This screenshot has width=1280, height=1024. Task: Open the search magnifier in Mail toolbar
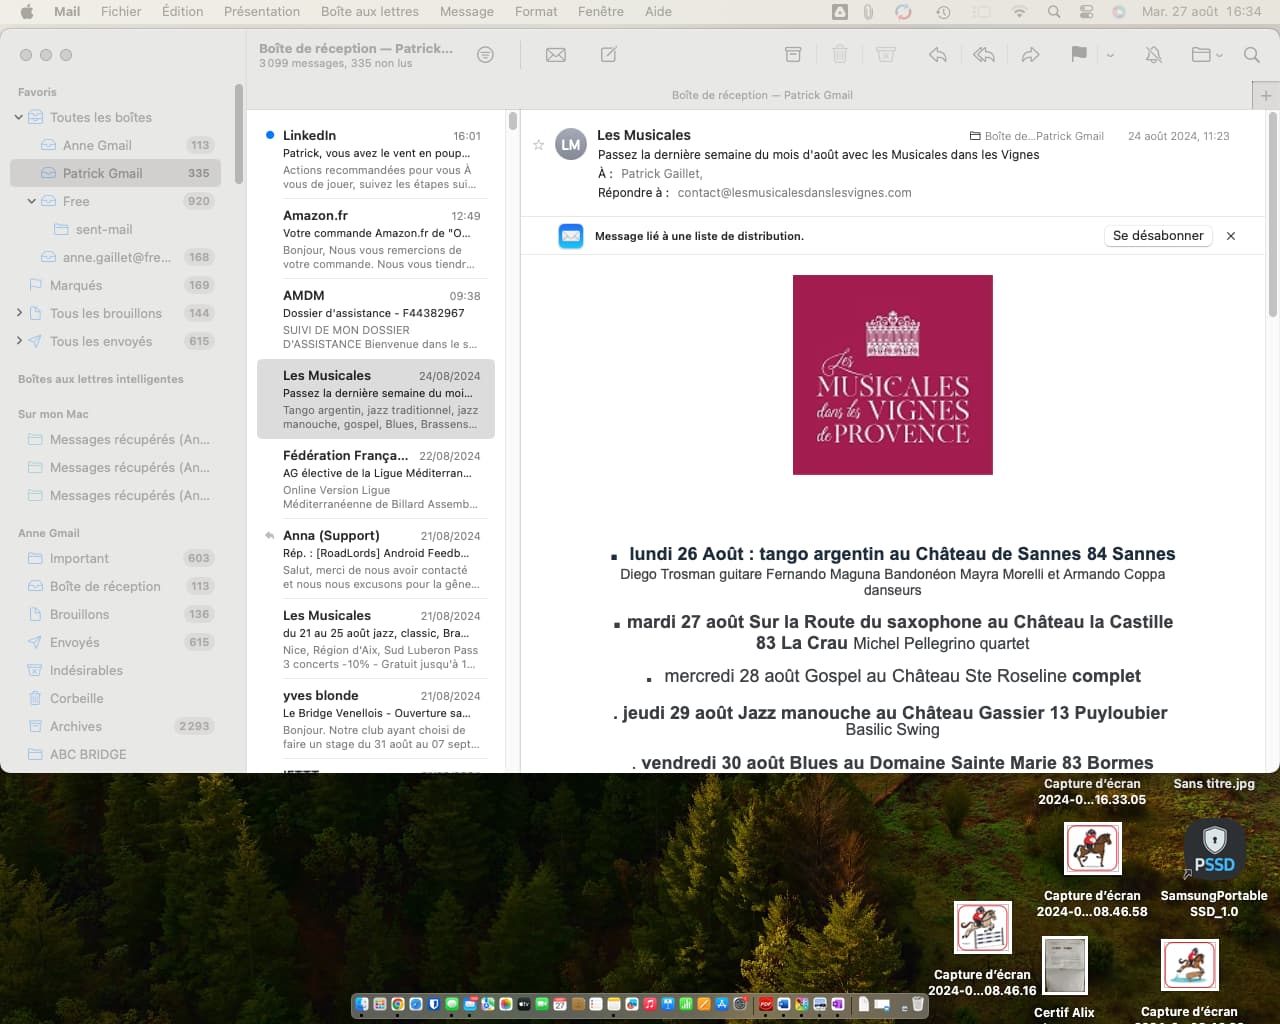[x=1251, y=55]
